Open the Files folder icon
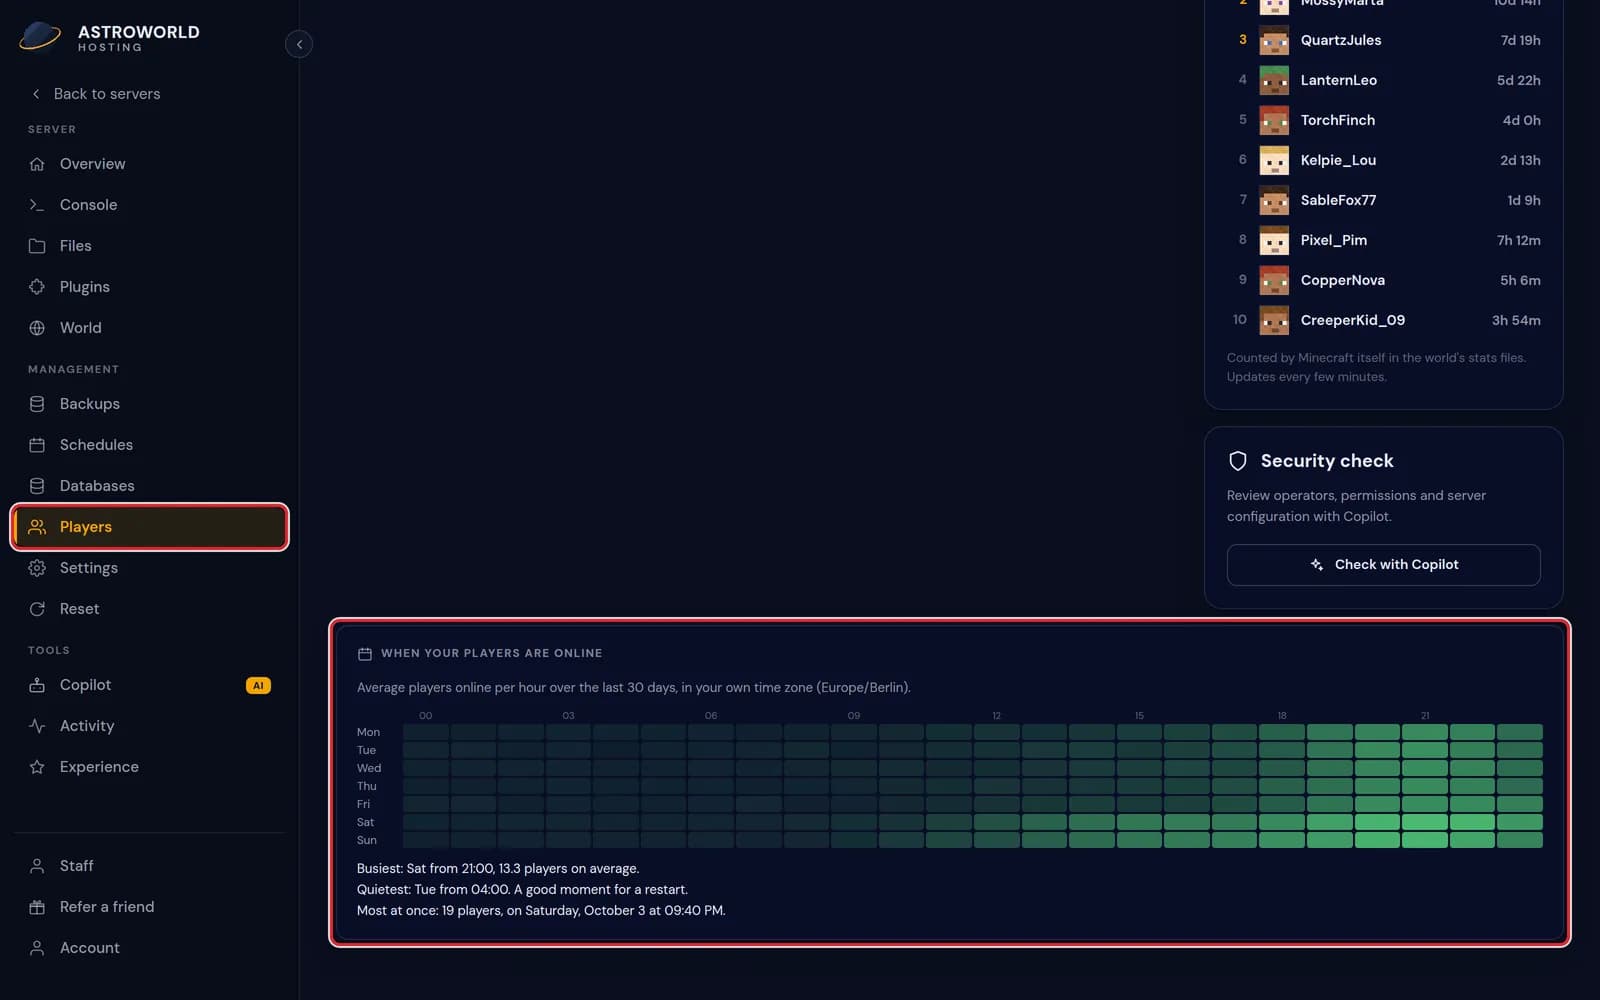 click(x=37, y=246)
